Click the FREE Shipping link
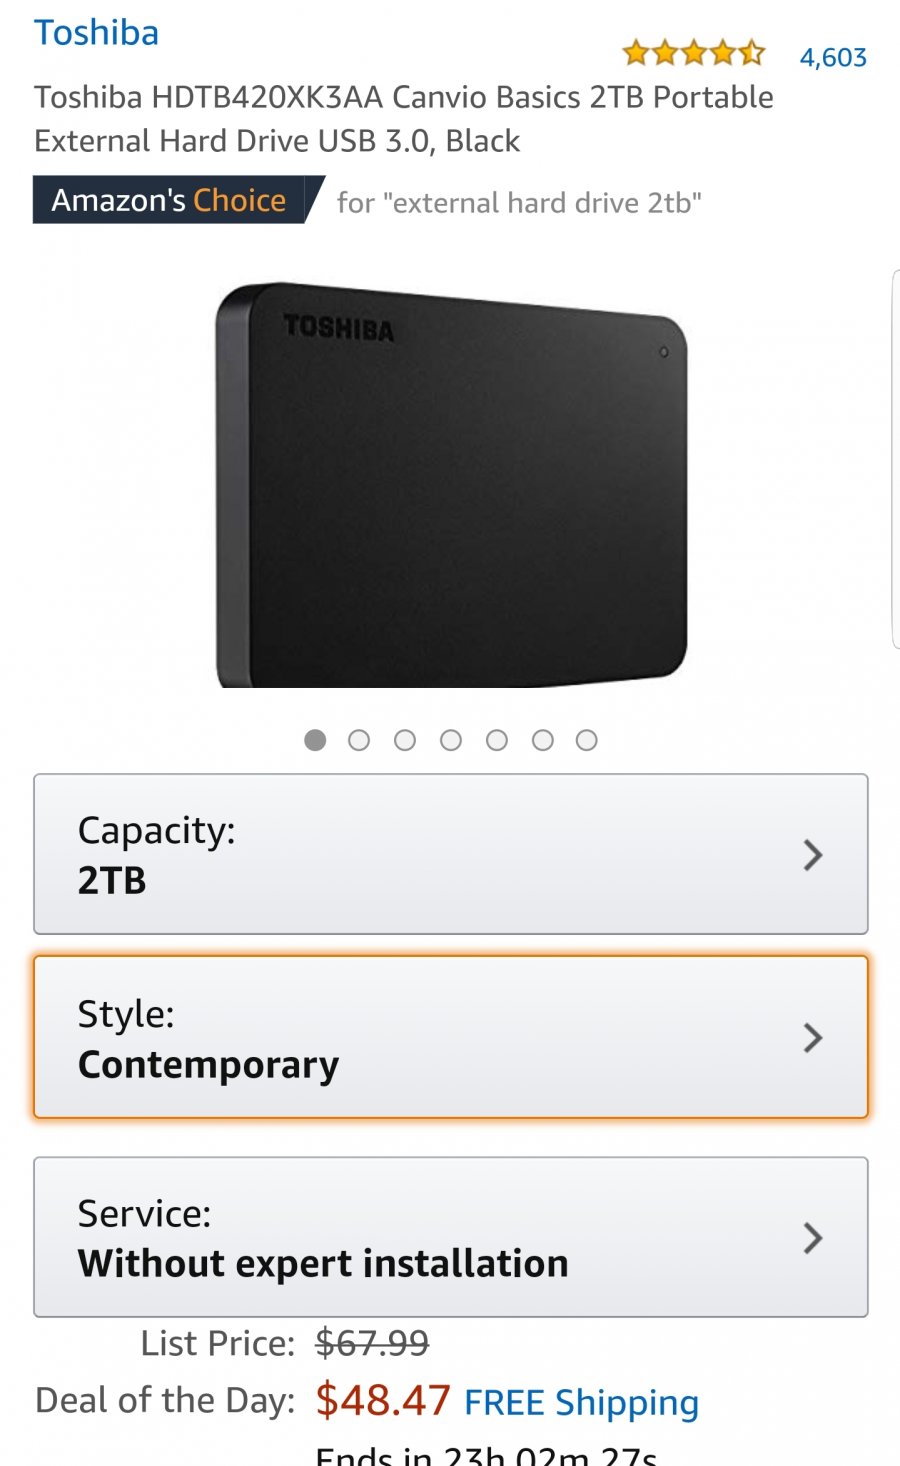900x1466 pixels. 581,1402
